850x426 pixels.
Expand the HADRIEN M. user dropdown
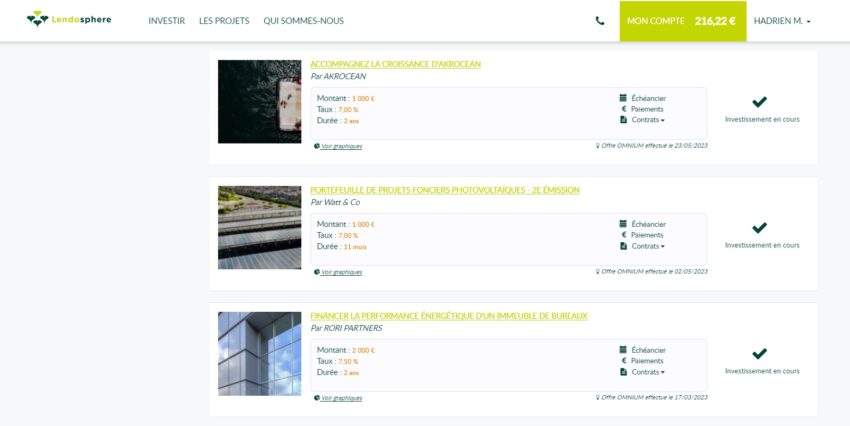(x=782, y=21)
